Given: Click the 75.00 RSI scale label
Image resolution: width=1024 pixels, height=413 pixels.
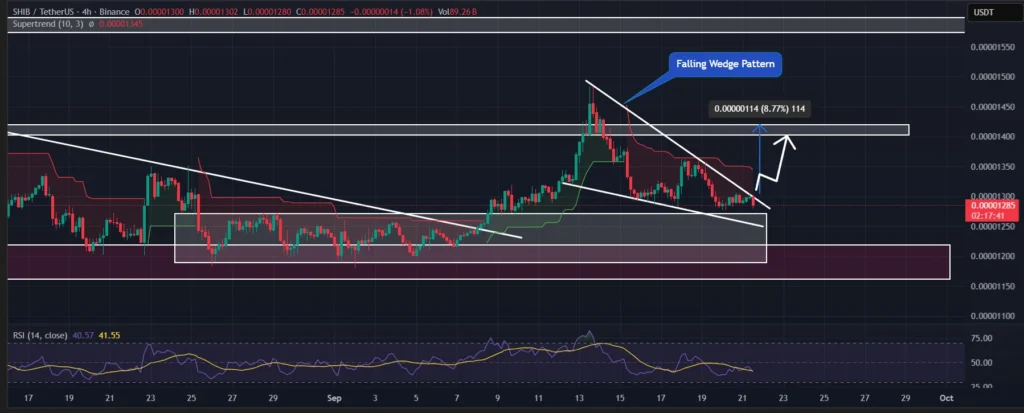Looking at the screenshot, I should 982,338.
